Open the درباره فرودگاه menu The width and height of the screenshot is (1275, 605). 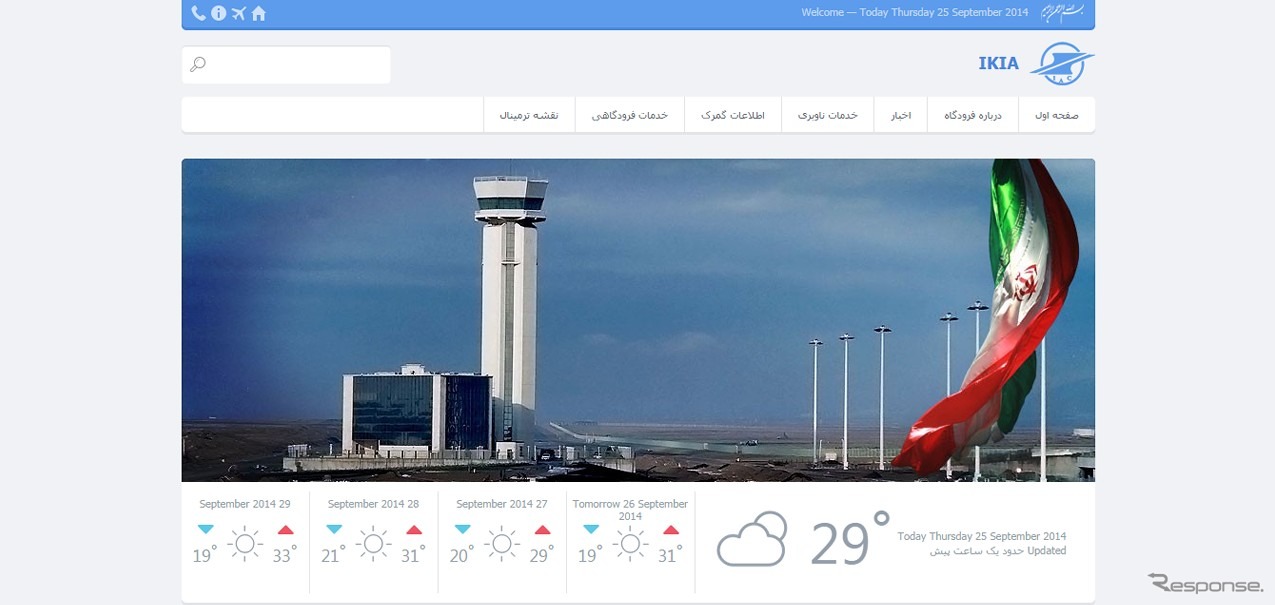(x=972, y=116)
